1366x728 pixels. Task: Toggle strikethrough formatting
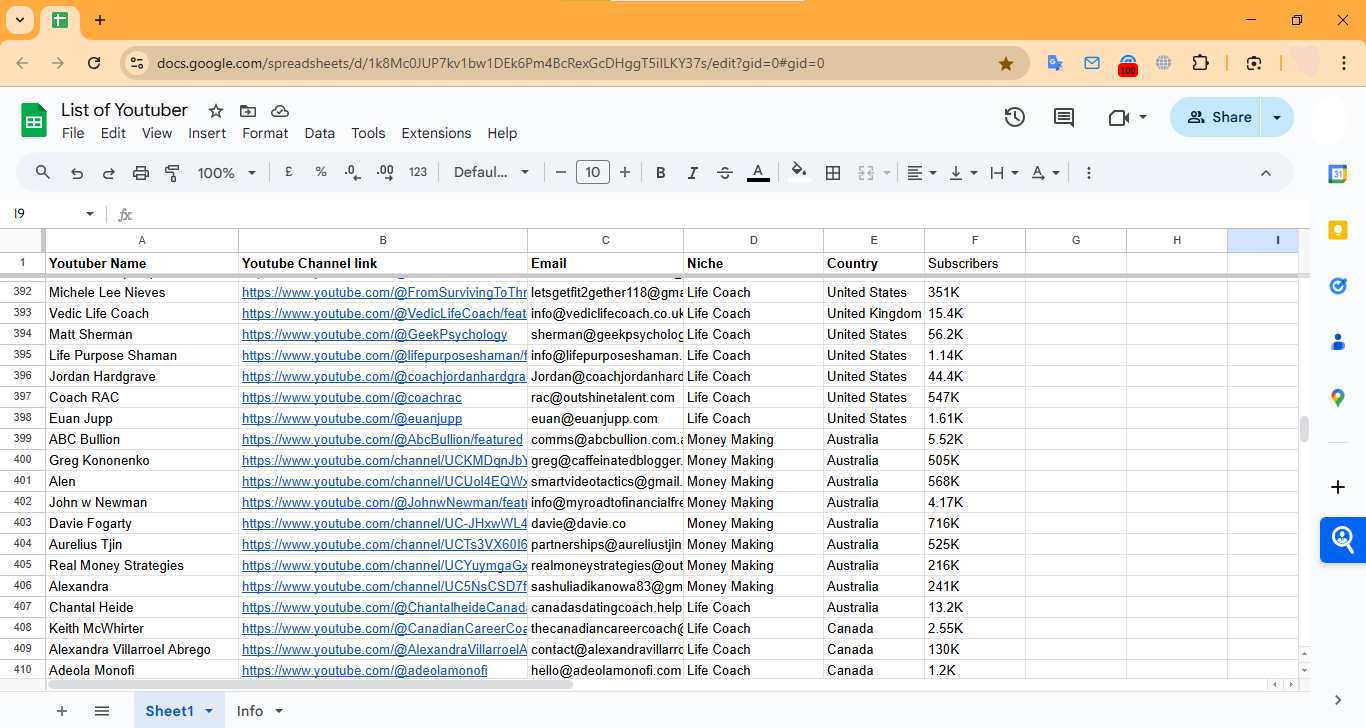coord(725,173)
